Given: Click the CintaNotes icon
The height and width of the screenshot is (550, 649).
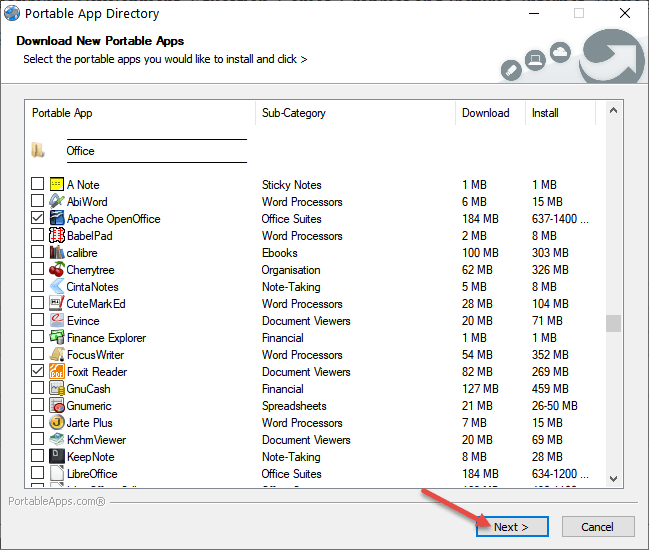Looking at the screenshot, I should tap(57, 286).
